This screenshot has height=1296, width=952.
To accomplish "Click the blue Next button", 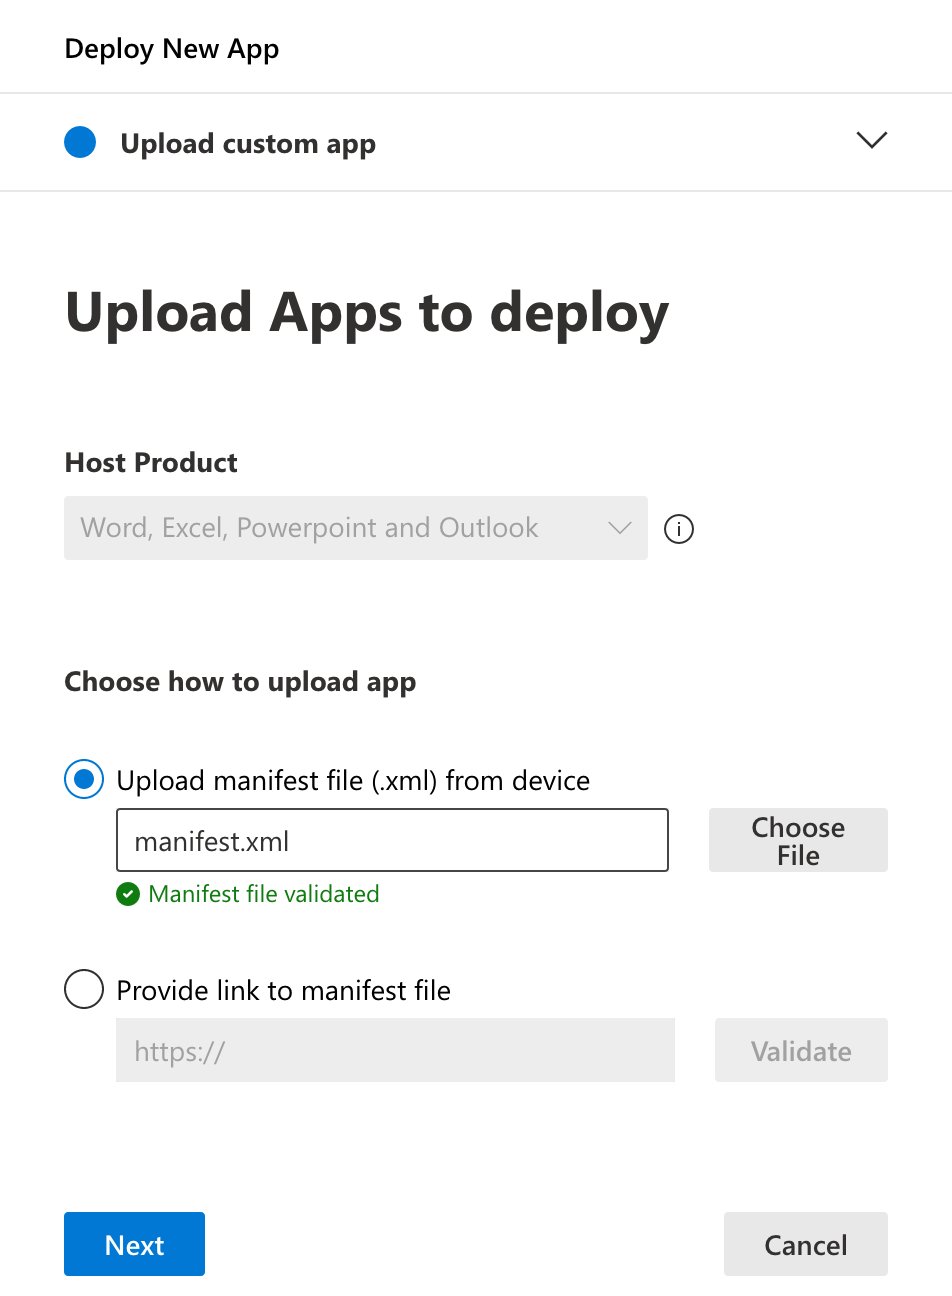I will (x=134, y=1244).
